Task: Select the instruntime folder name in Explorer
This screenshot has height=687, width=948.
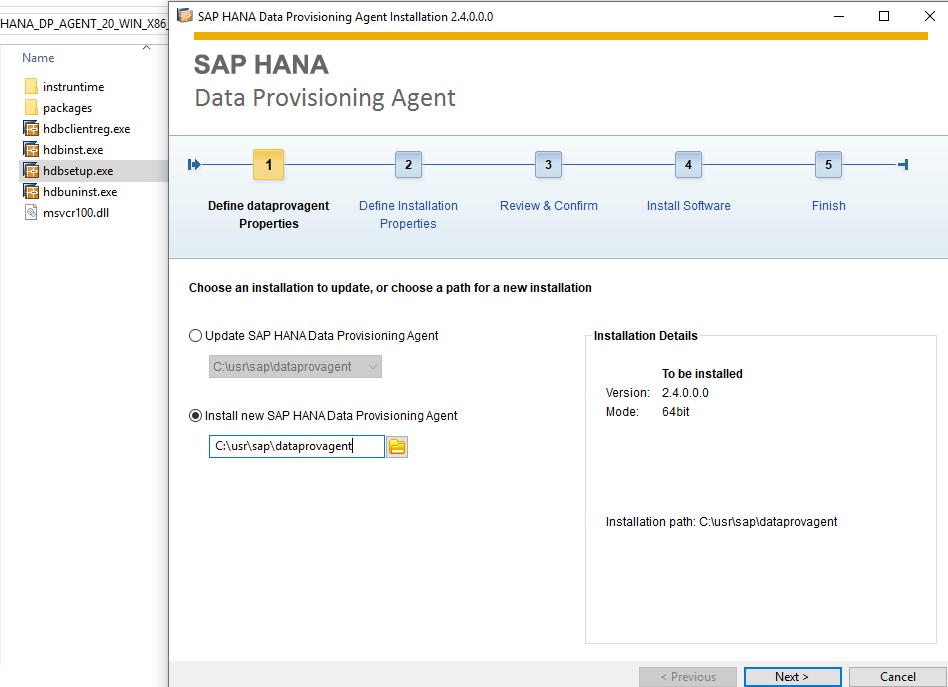Action: 74,87
